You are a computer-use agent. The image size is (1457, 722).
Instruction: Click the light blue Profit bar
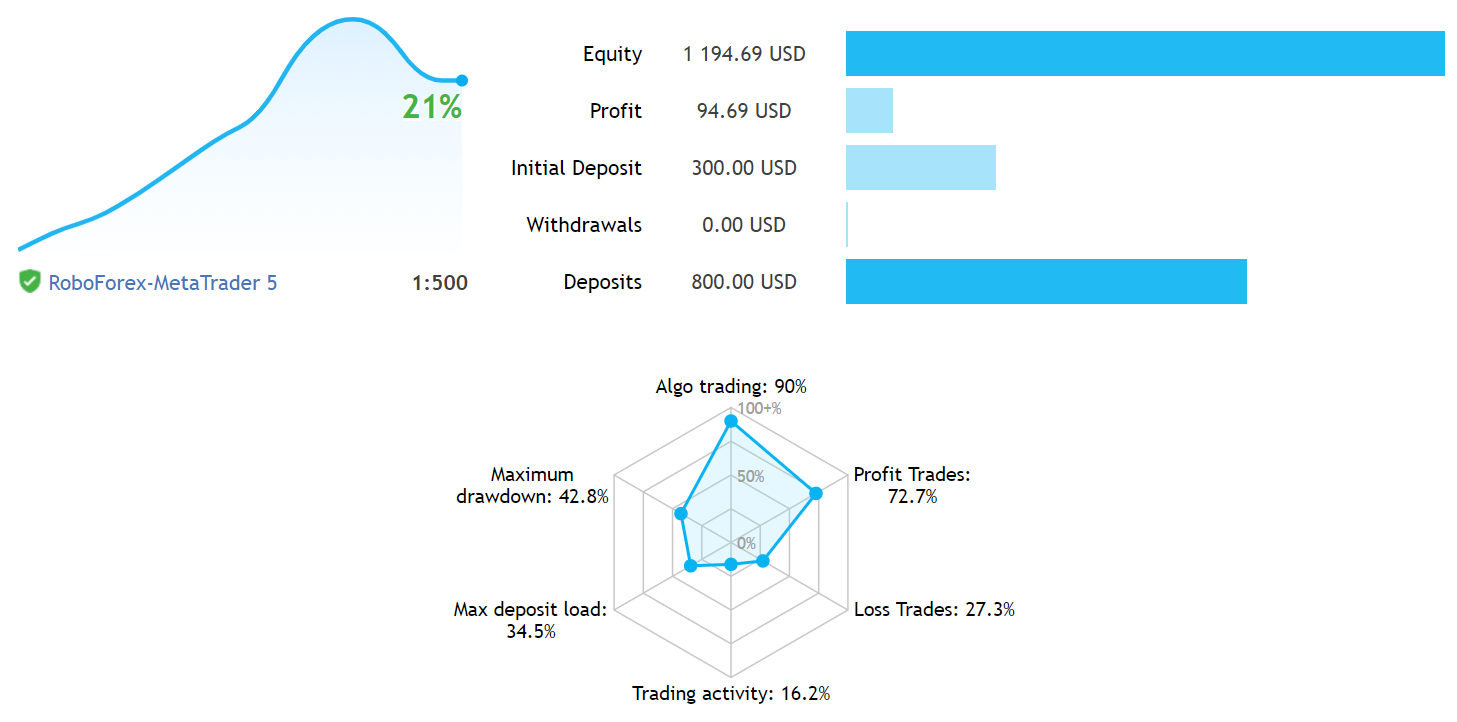(869, 111)
